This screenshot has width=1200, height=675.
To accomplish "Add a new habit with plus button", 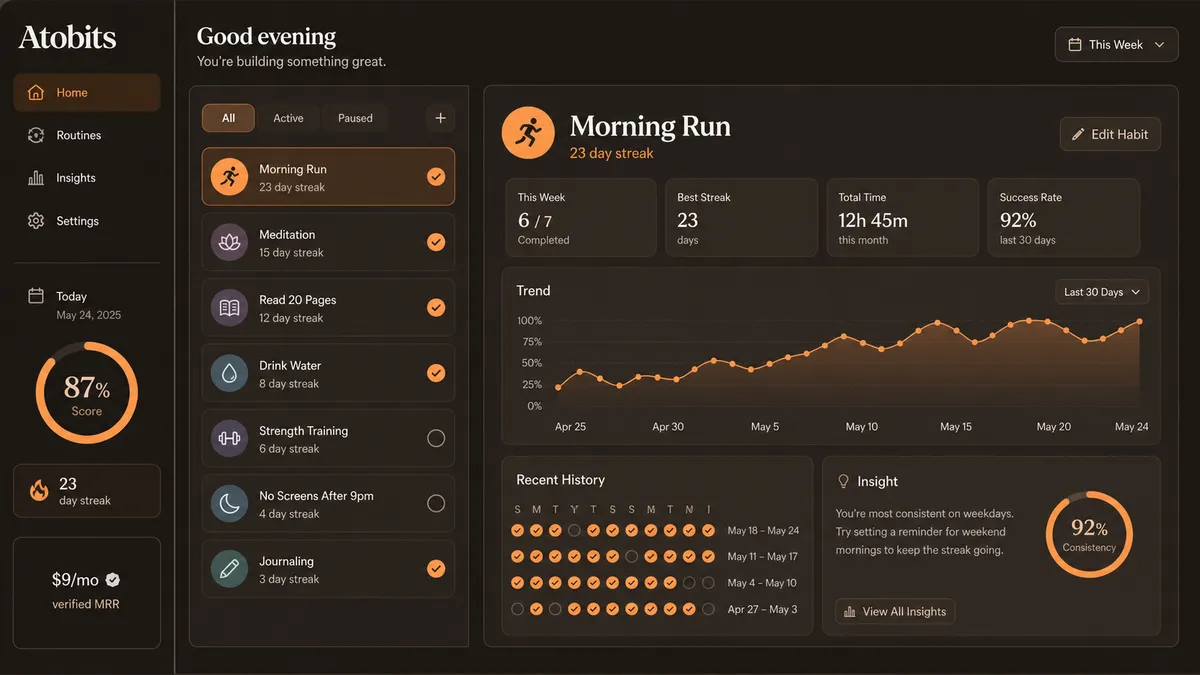I will point(440,118).
